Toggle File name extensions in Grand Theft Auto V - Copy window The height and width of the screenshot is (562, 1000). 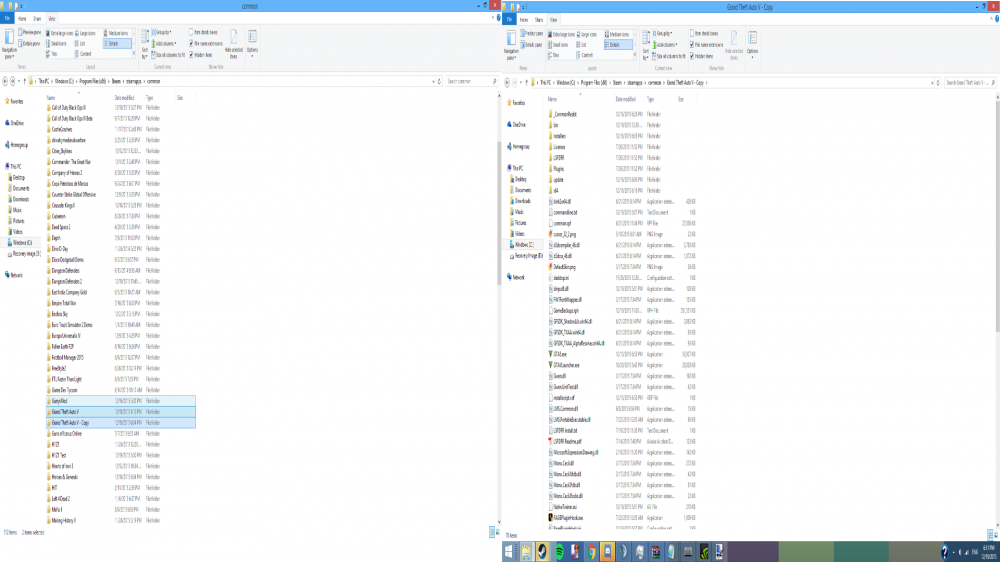tap(706, 45)
